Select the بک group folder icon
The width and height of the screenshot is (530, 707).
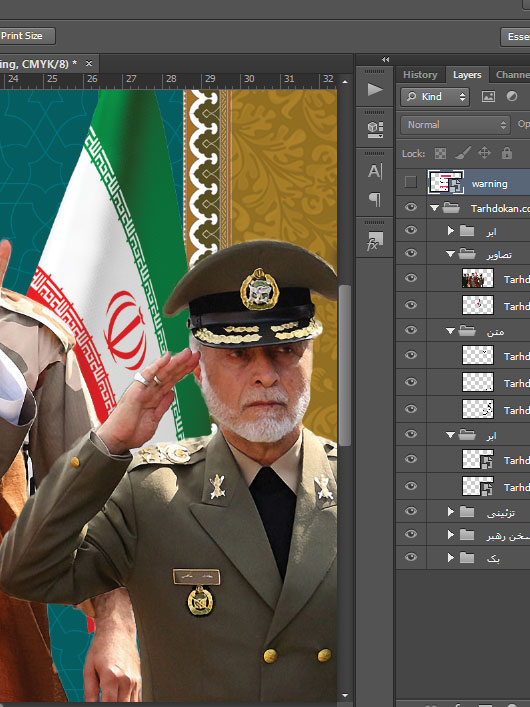tap(467, 558)
